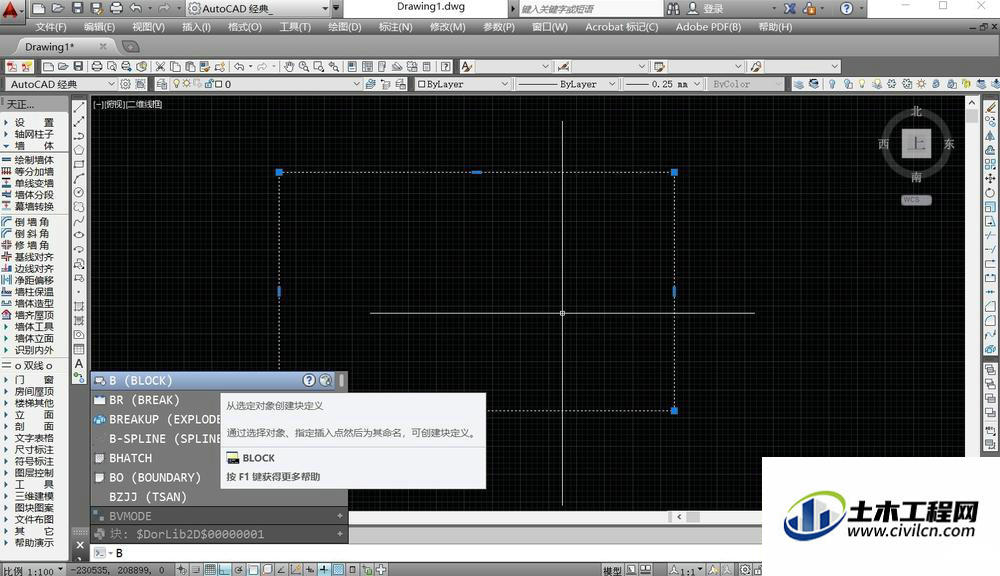
Task: Click the Open folder icon in quick access
Action: tap(57, 8)
